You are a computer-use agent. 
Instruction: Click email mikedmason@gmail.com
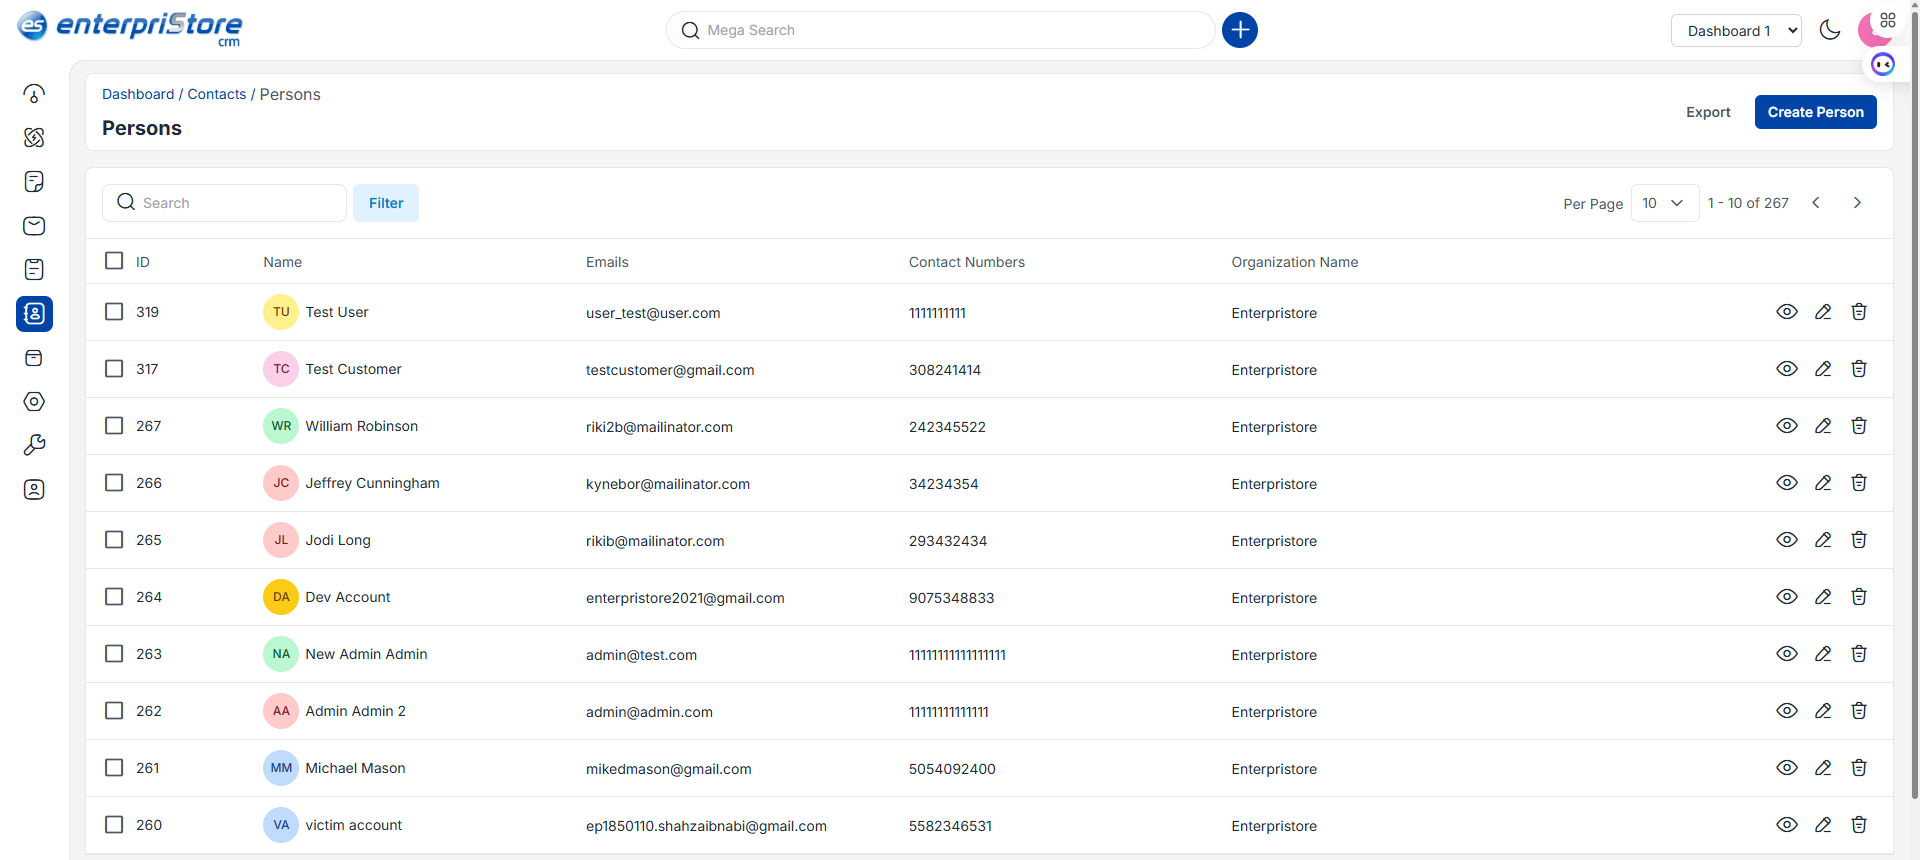pyautogui.click(x=669, y=769)
